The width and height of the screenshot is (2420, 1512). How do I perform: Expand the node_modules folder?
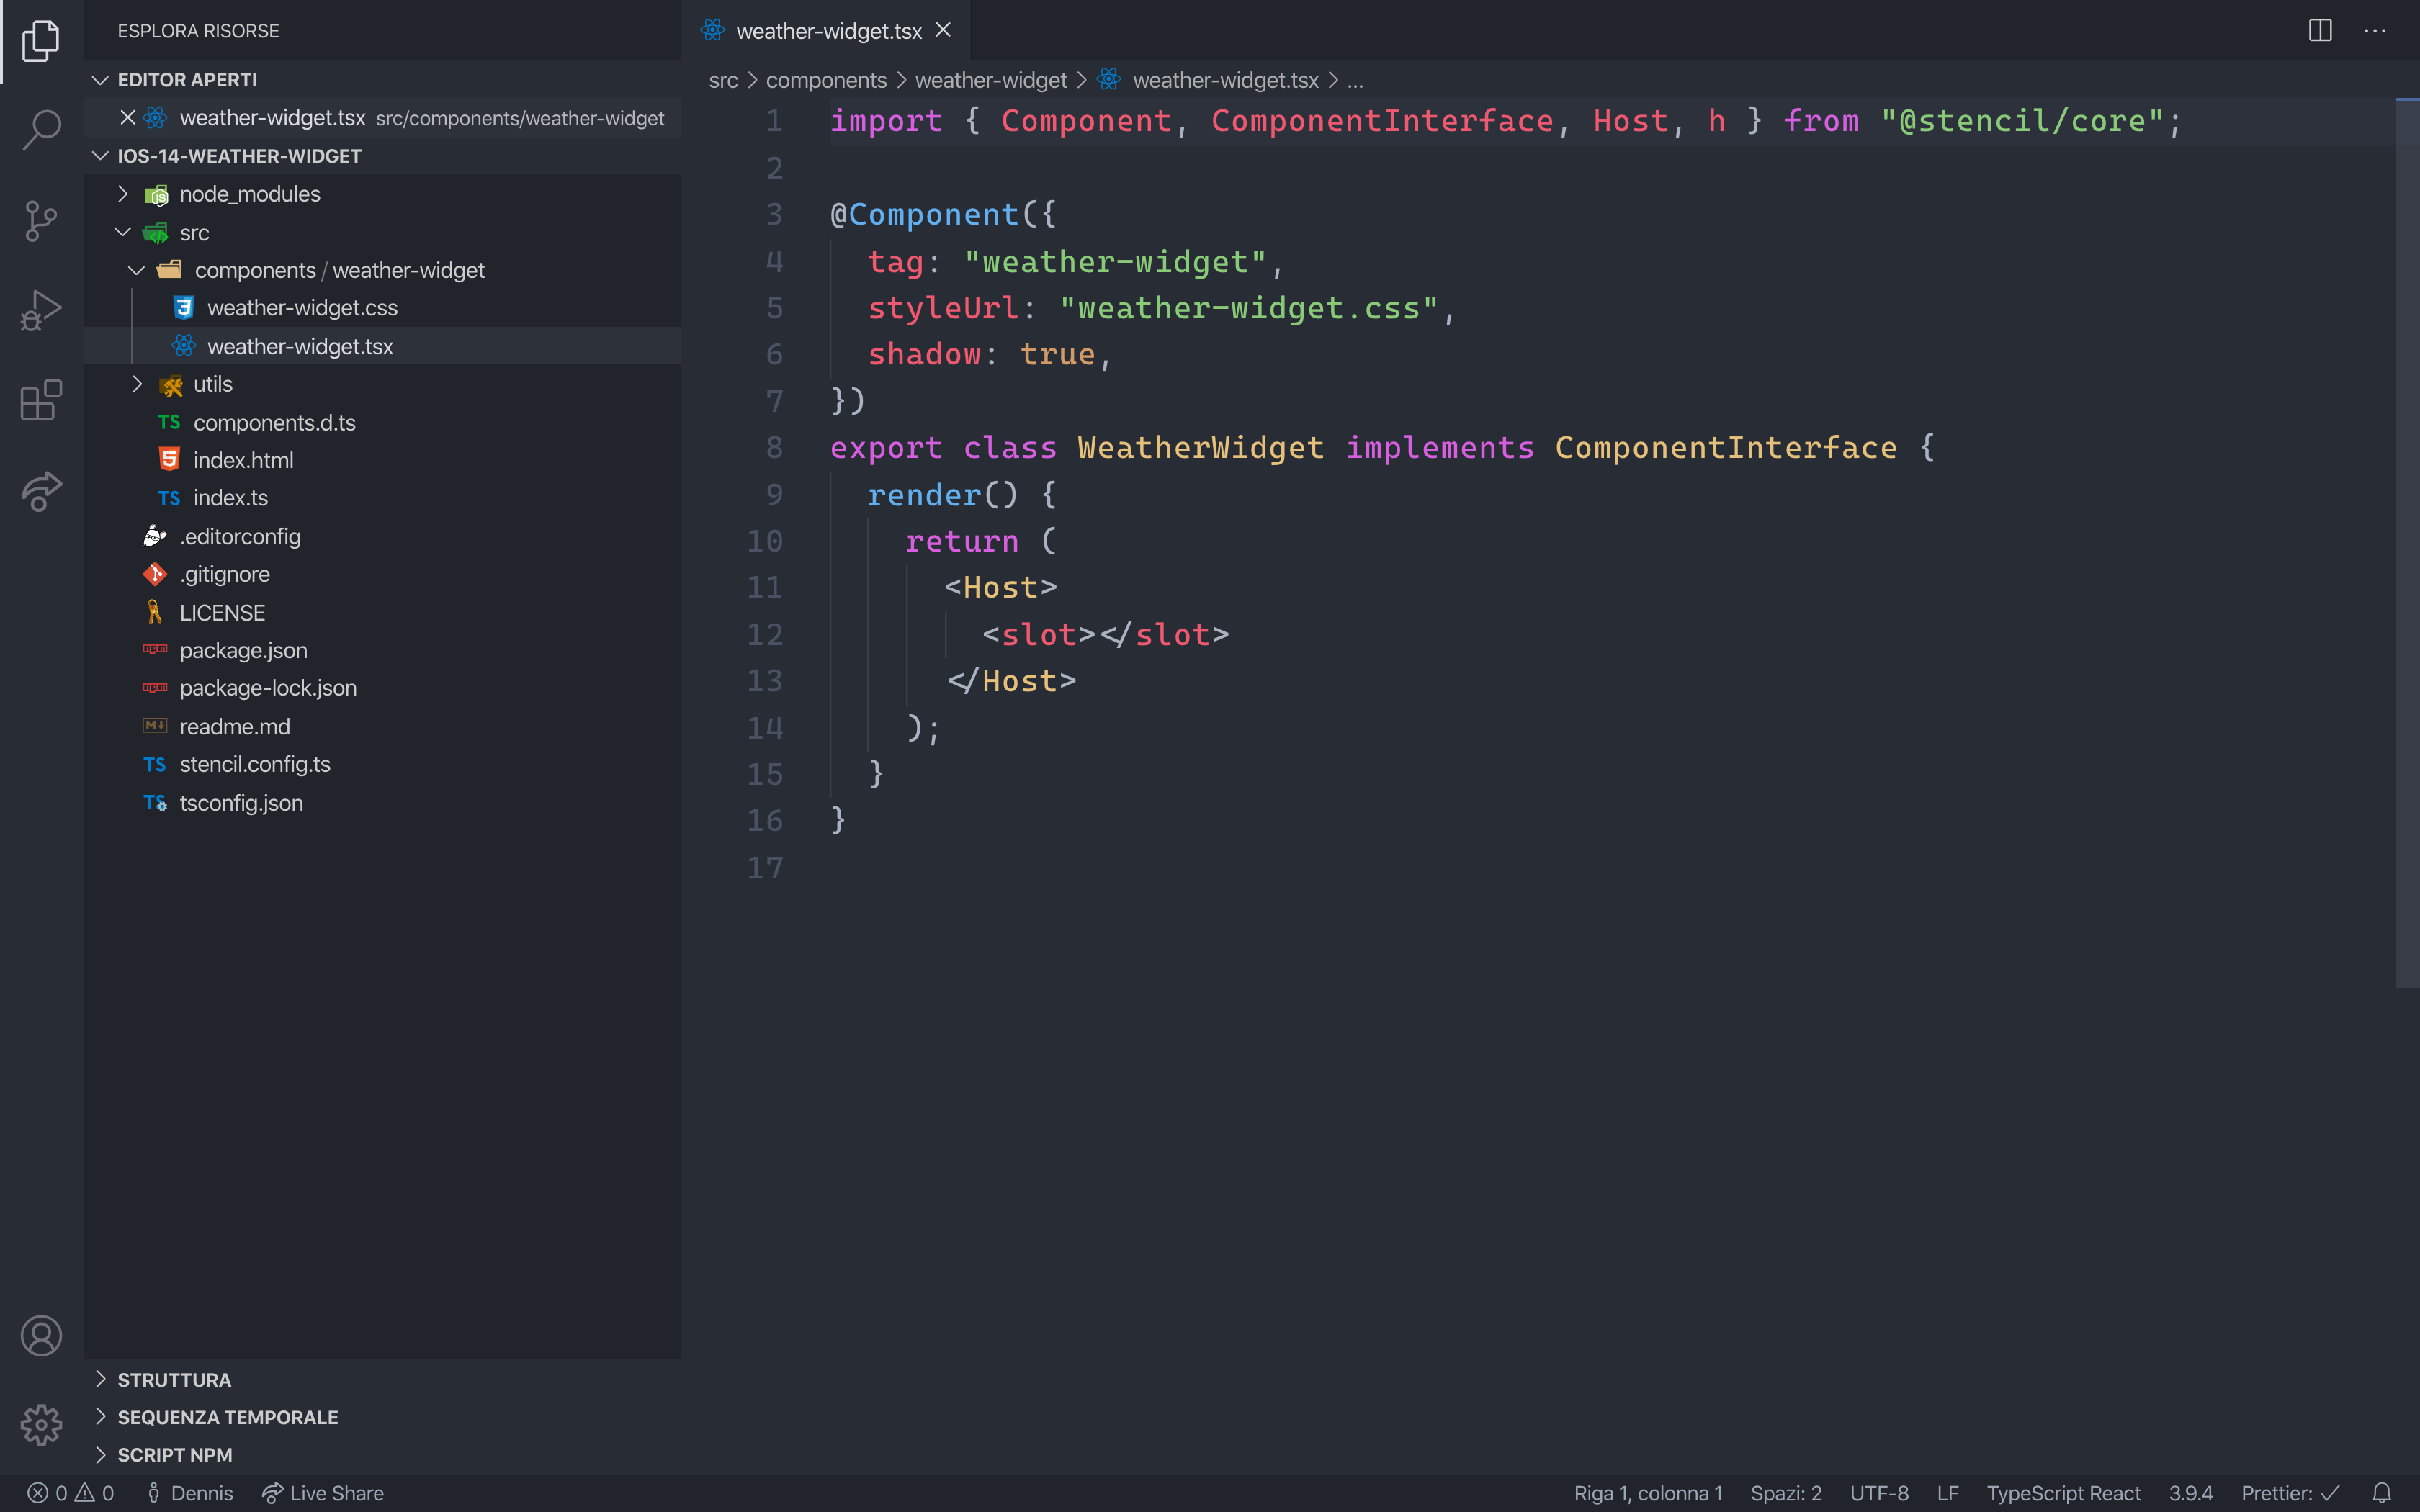pyautogui.click(x=382, y=193)
